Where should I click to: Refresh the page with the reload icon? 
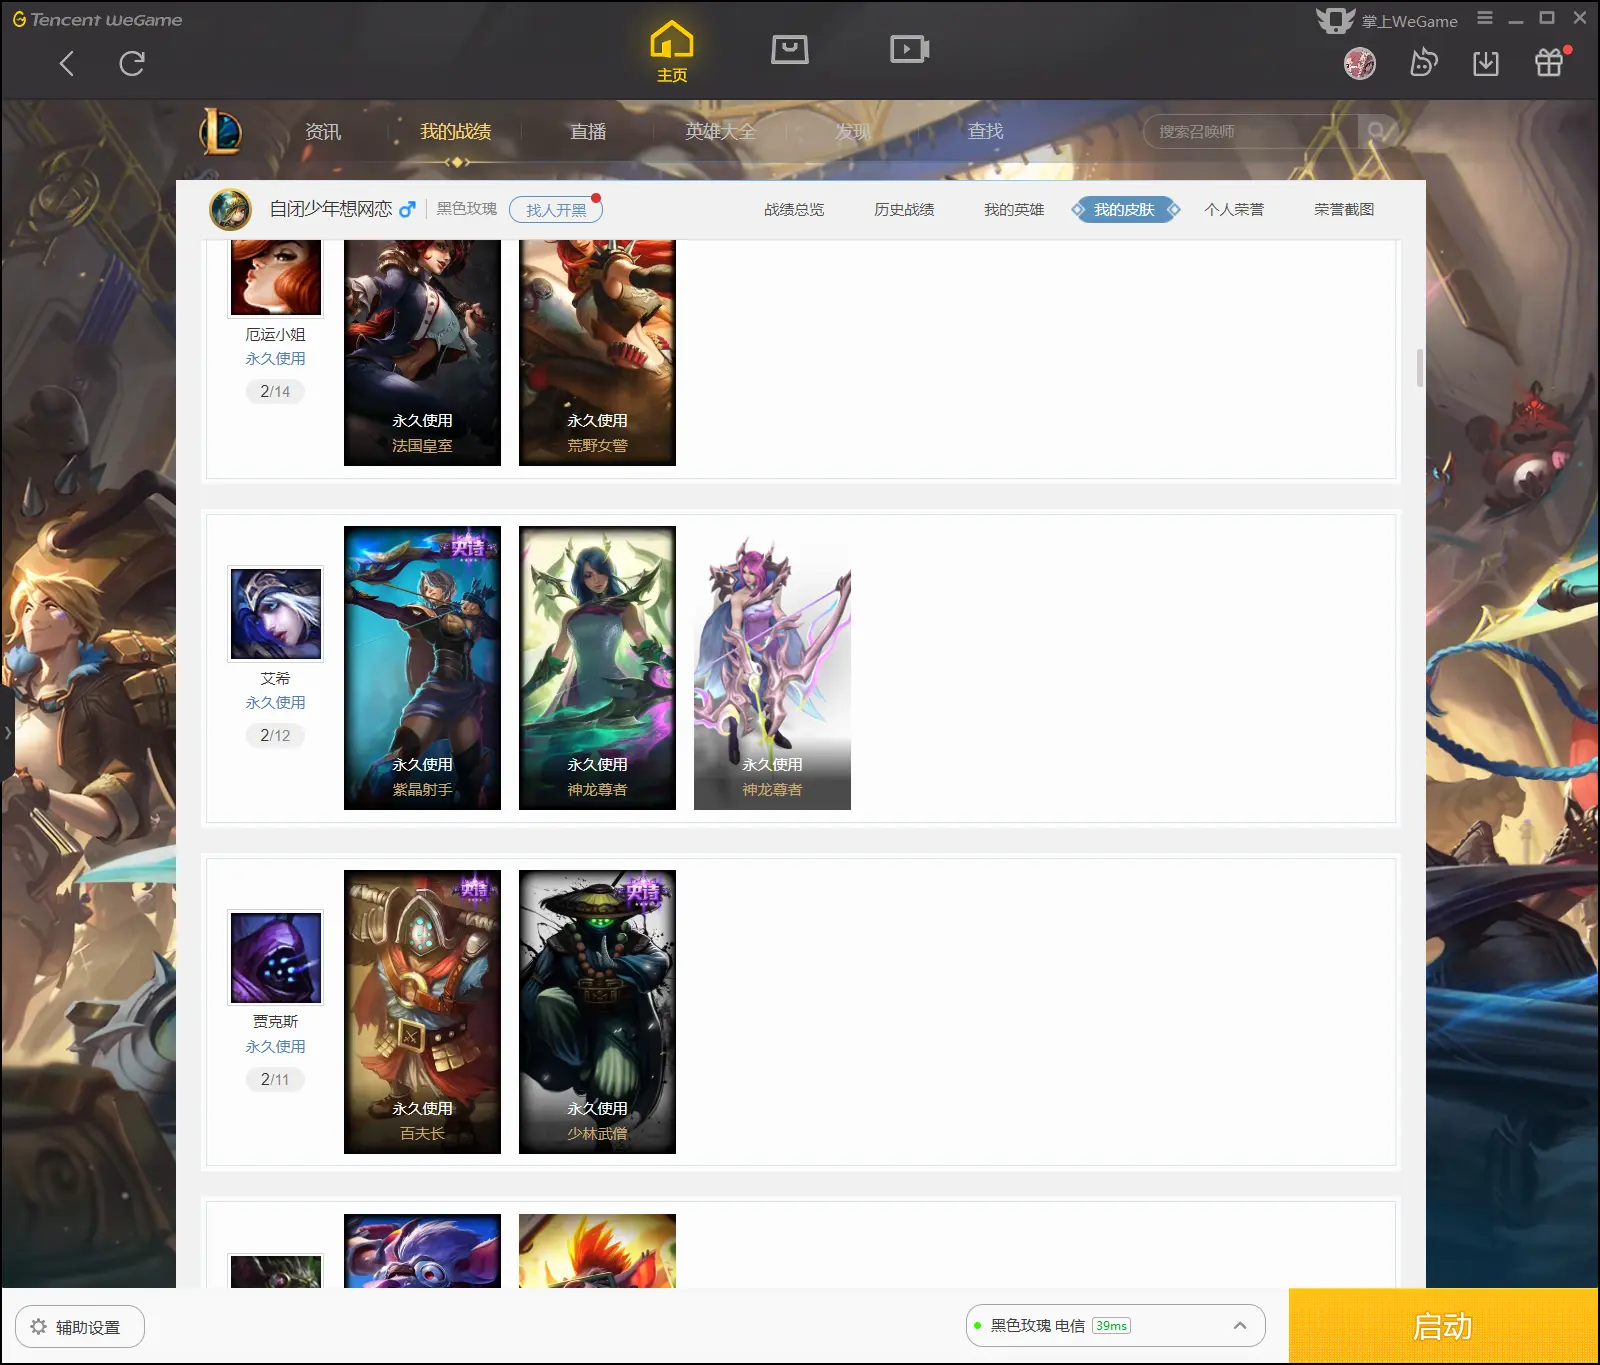[132, 64]
